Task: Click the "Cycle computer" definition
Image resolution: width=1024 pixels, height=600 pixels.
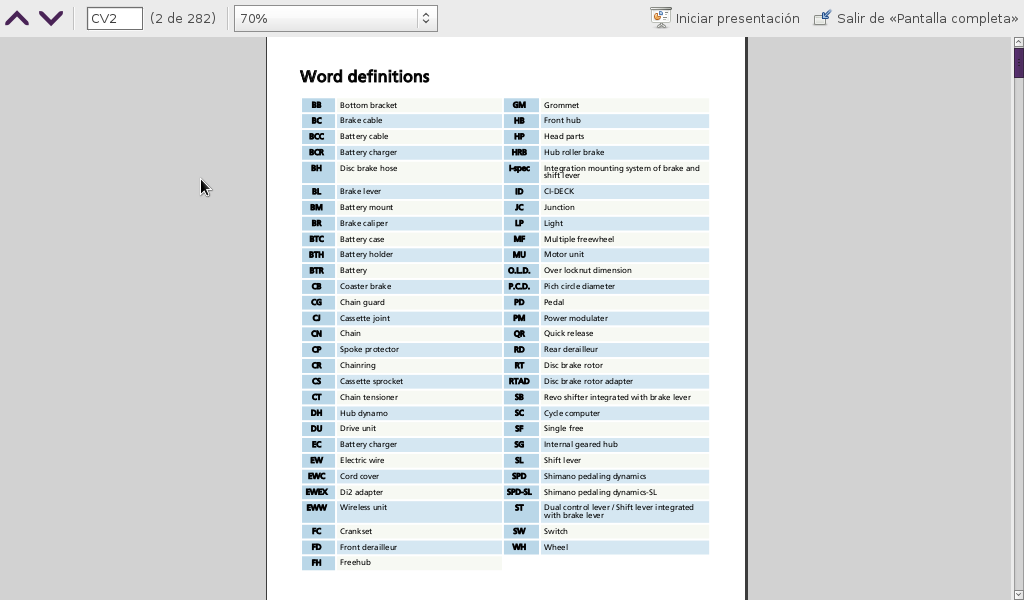Action: point(572,413)
